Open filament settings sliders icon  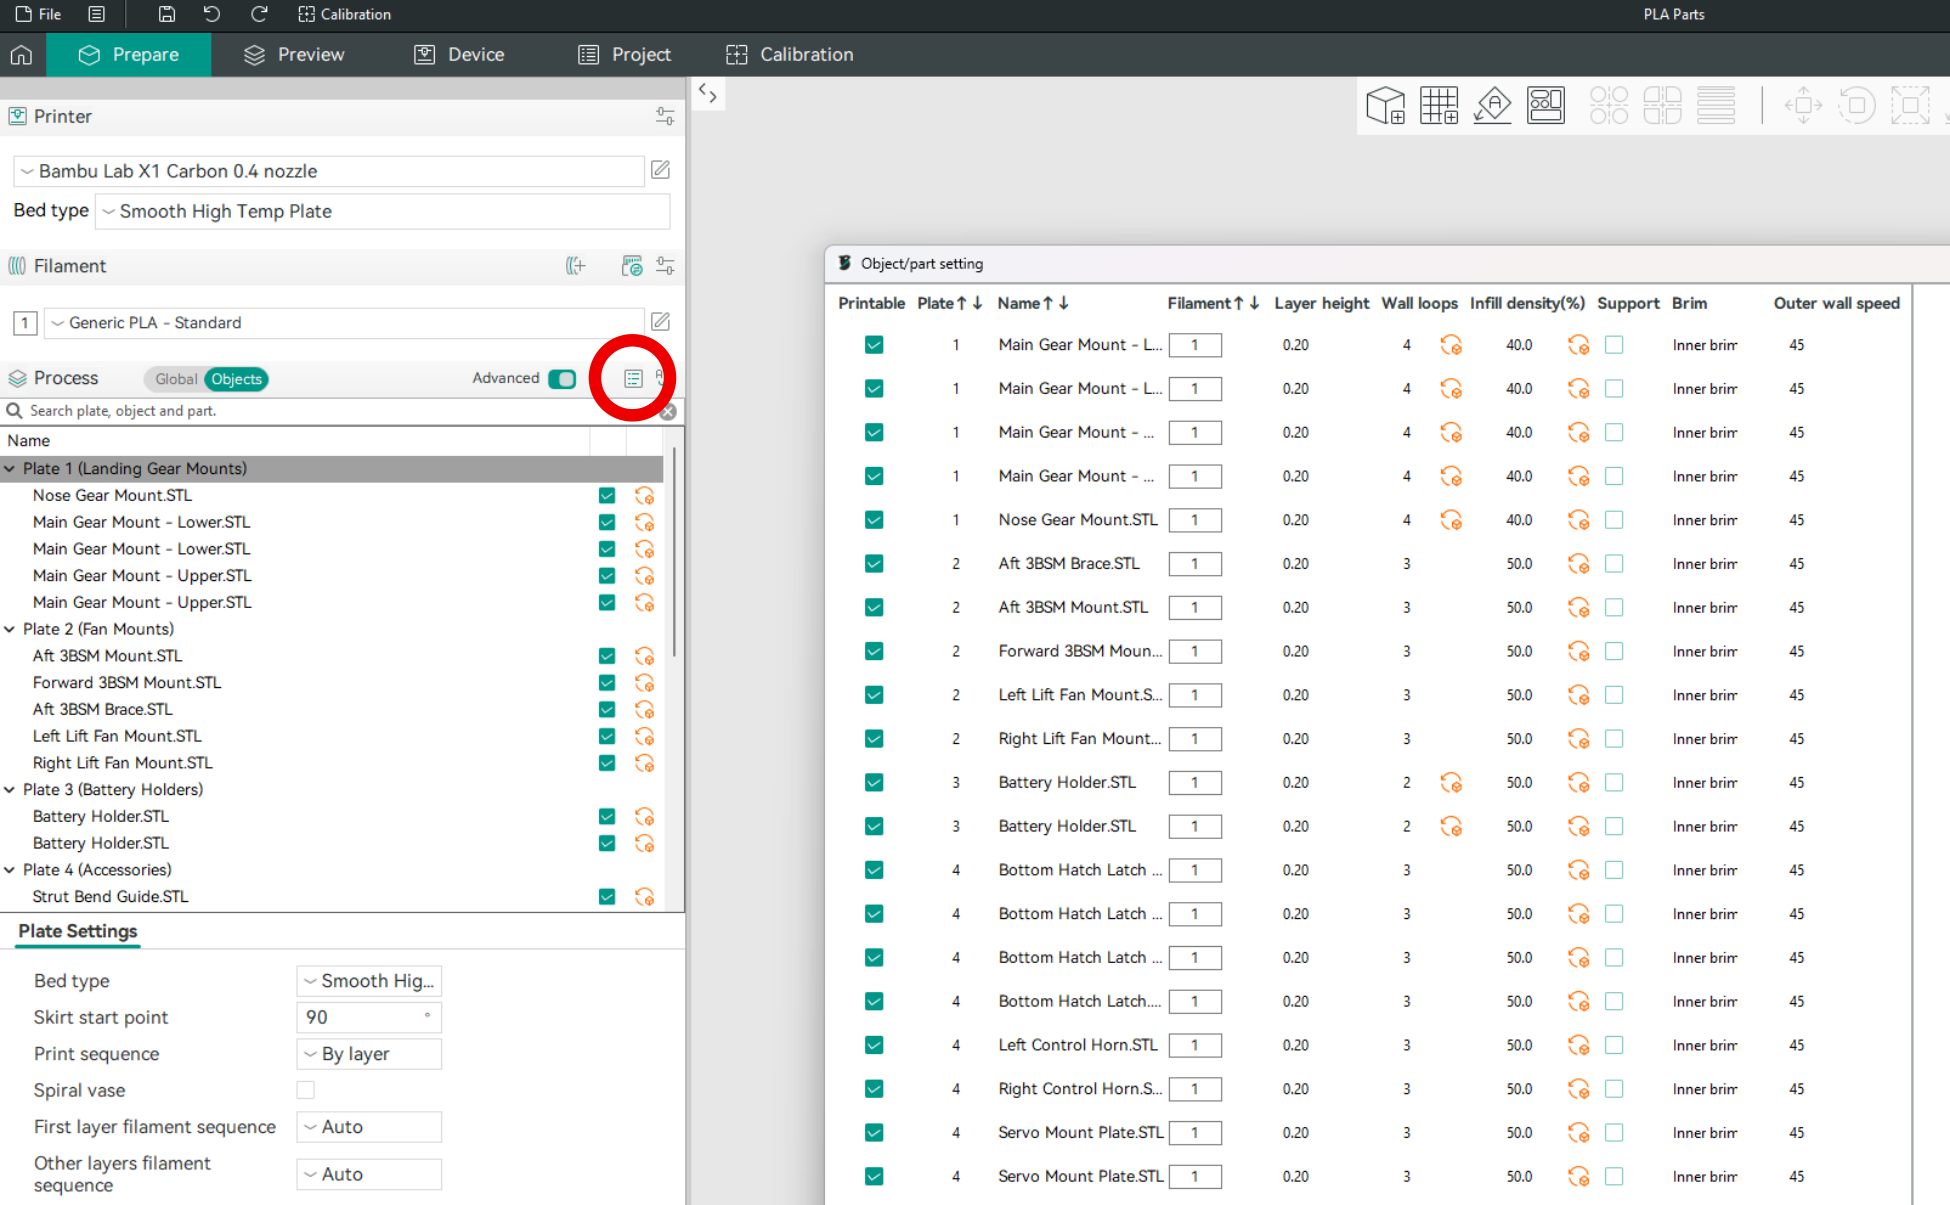tap(665, 266)
